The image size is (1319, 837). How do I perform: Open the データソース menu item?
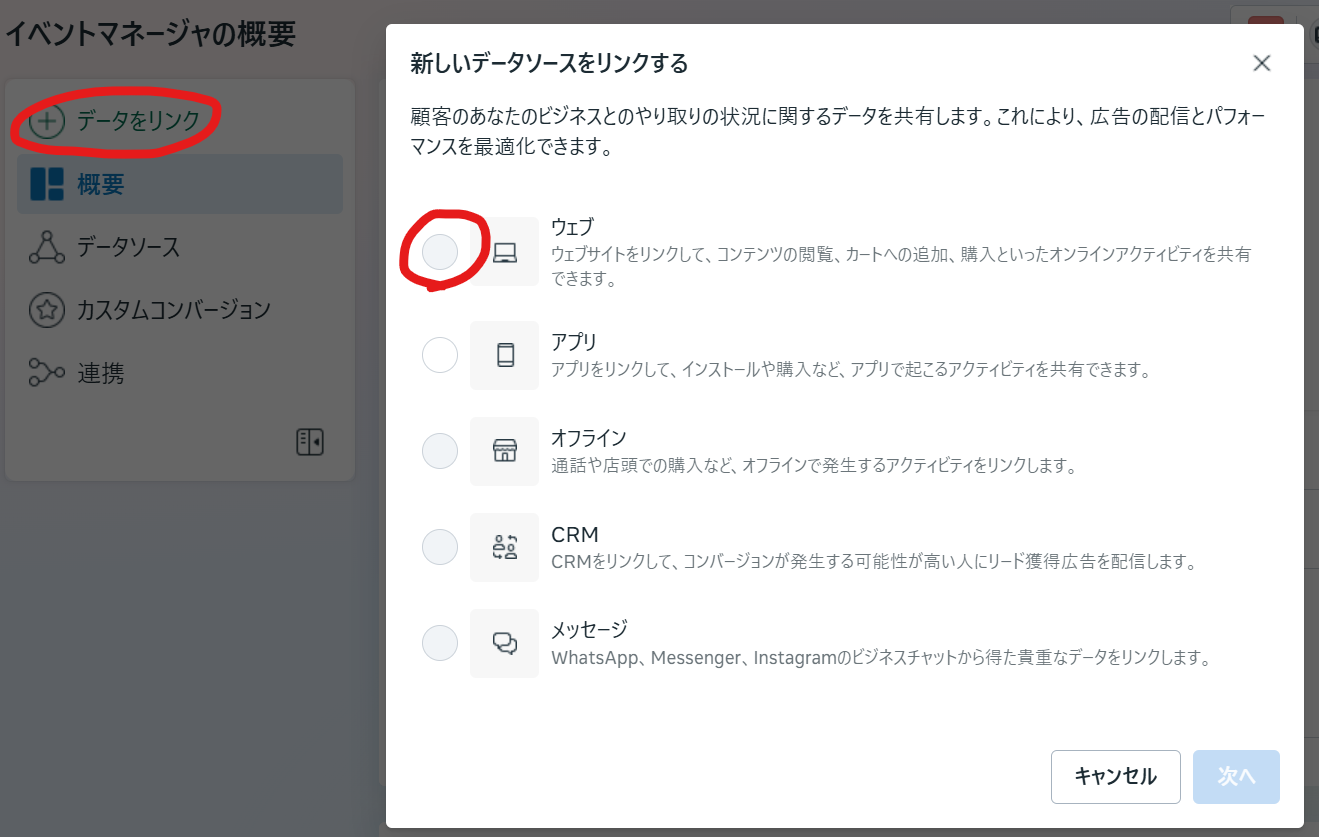(x=129, y=247)
